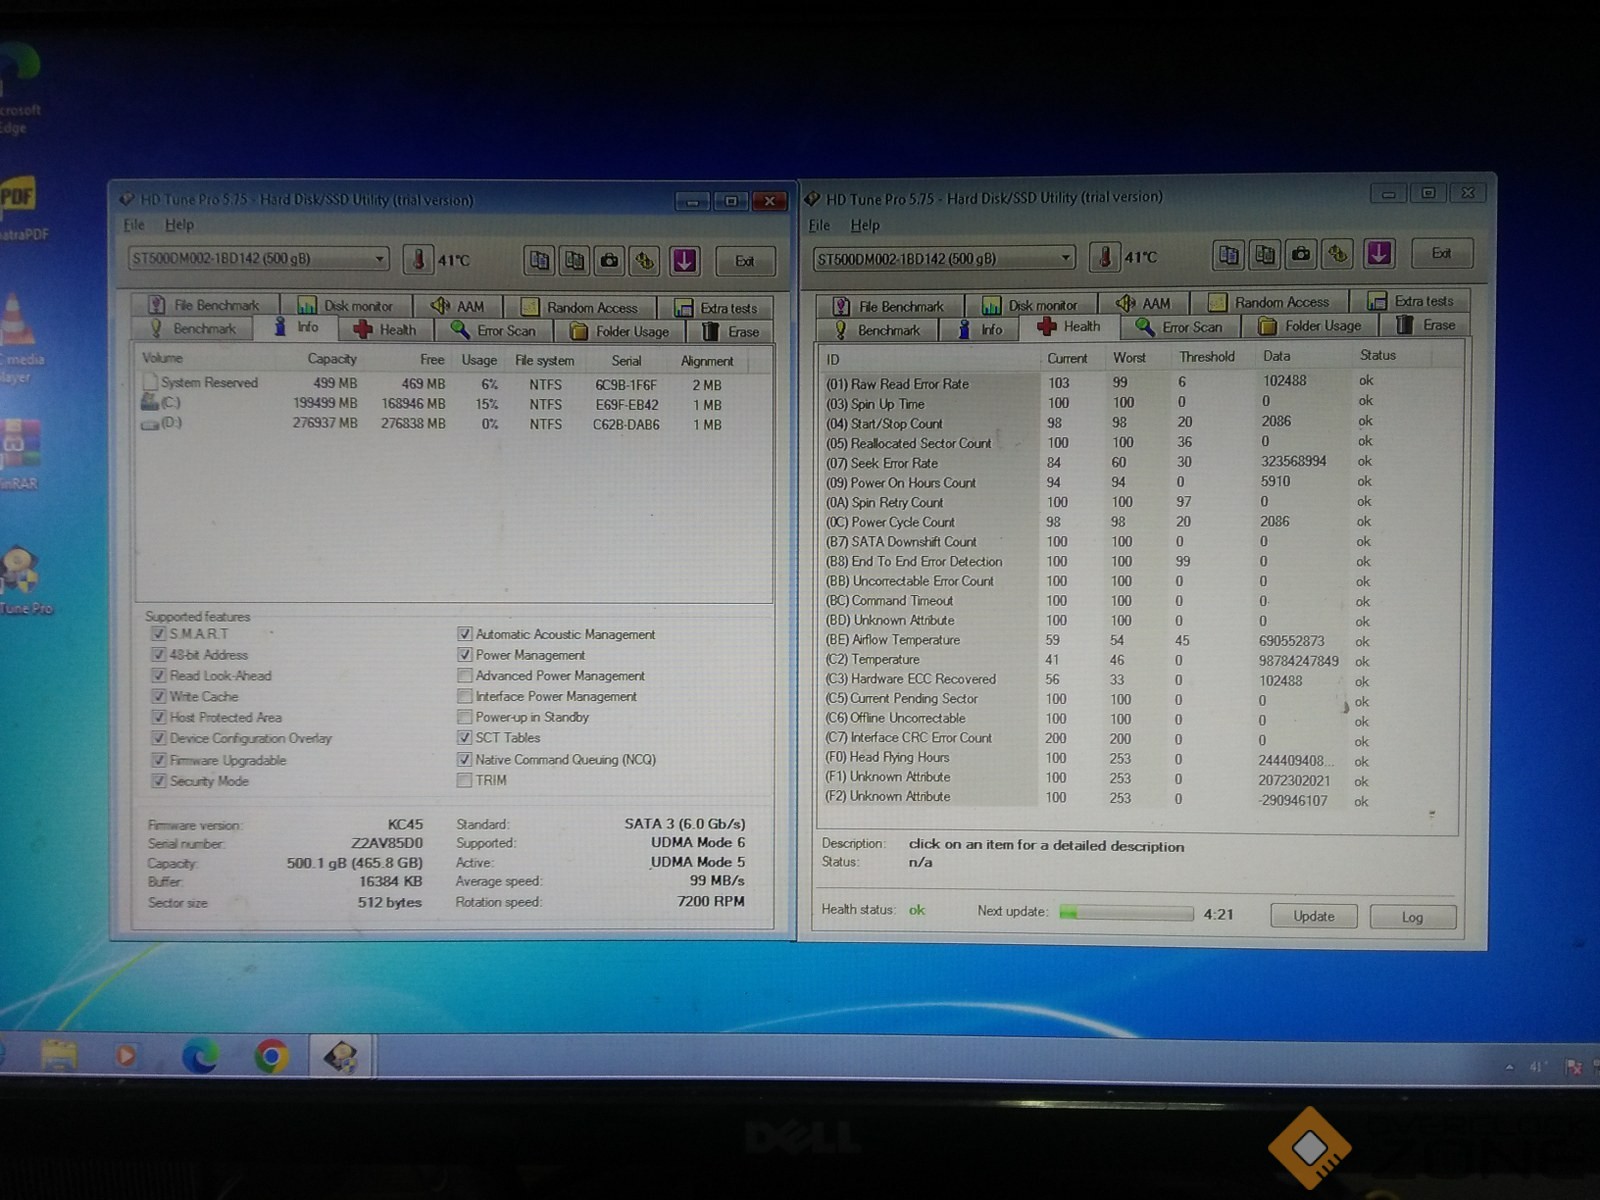Viewport: 1600px width, 1200px height.
Task: Switch to Health tab in left window
Action: pos(385,330)
